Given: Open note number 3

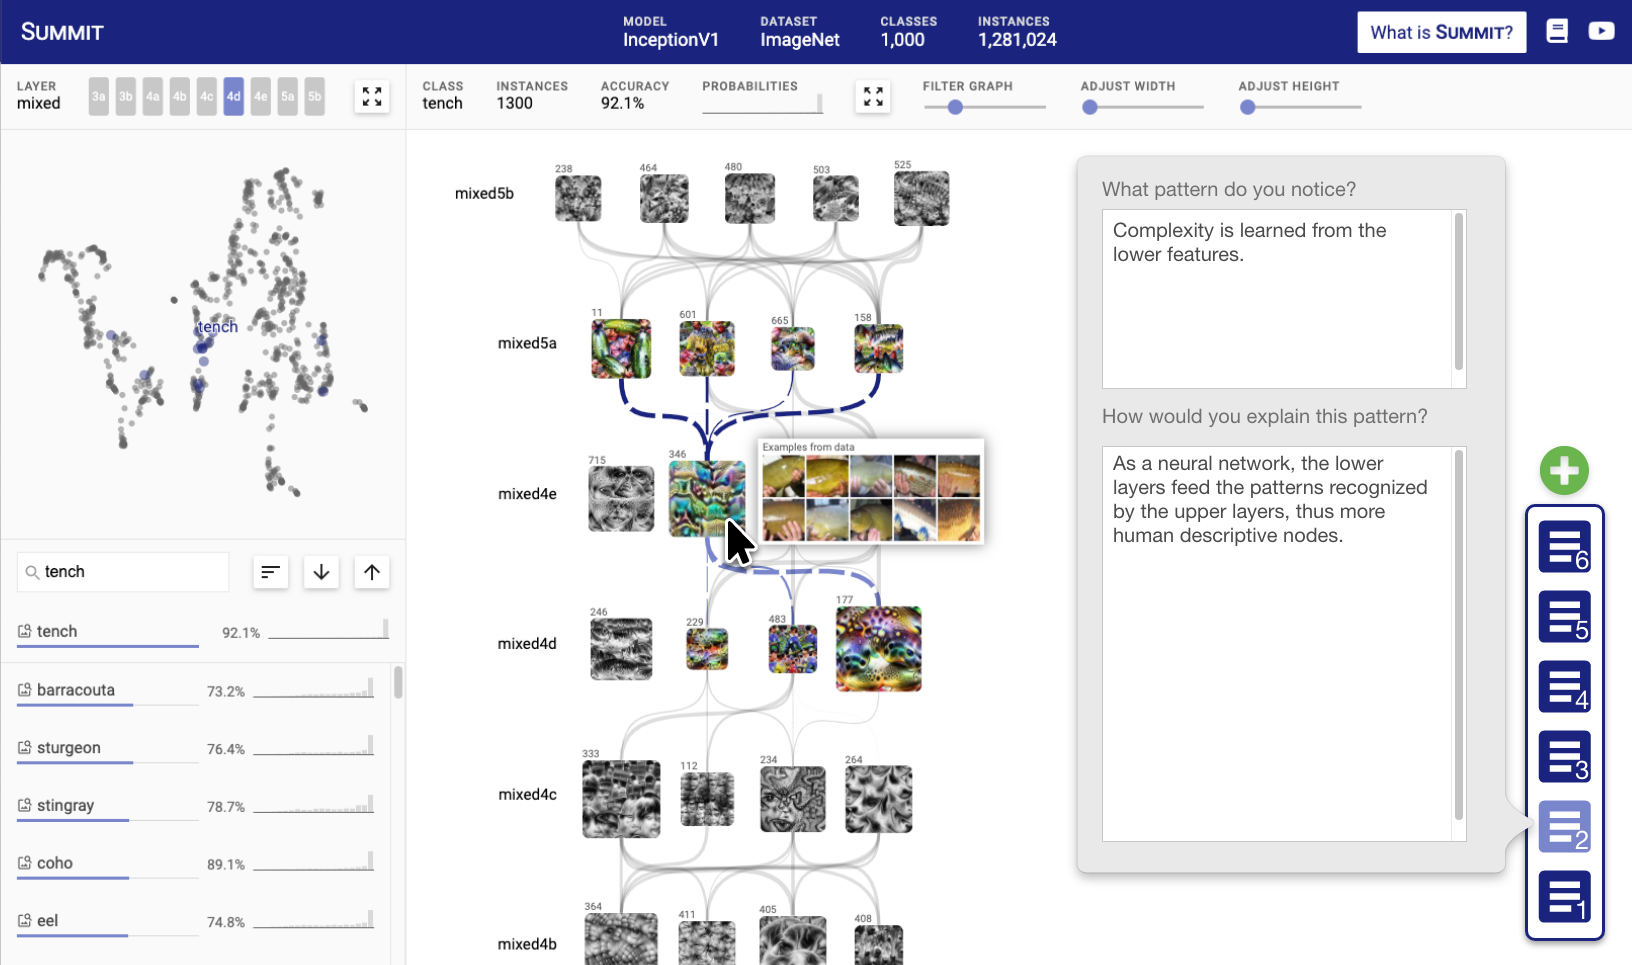Looking at the screenshot, I should point(1564,756).
